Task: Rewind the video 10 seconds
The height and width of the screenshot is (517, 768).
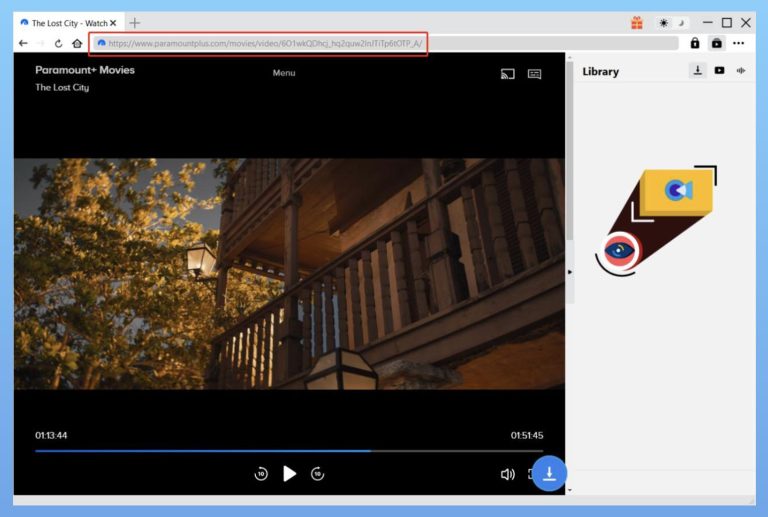Action: pos(261,474)
